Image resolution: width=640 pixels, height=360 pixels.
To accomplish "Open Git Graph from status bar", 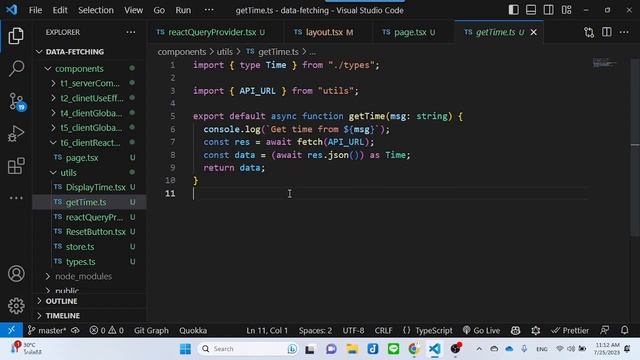I will (x=151, y=330).
